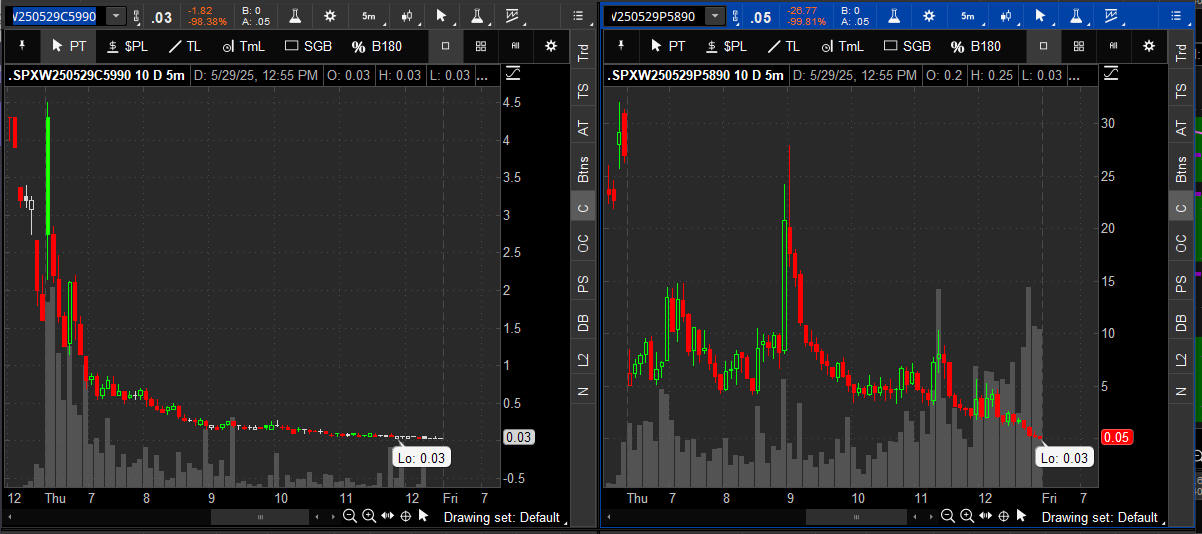Click the zoom in magnifier under right chart
This screenshot has height=534, width=1202.
(x=968, y=516)
